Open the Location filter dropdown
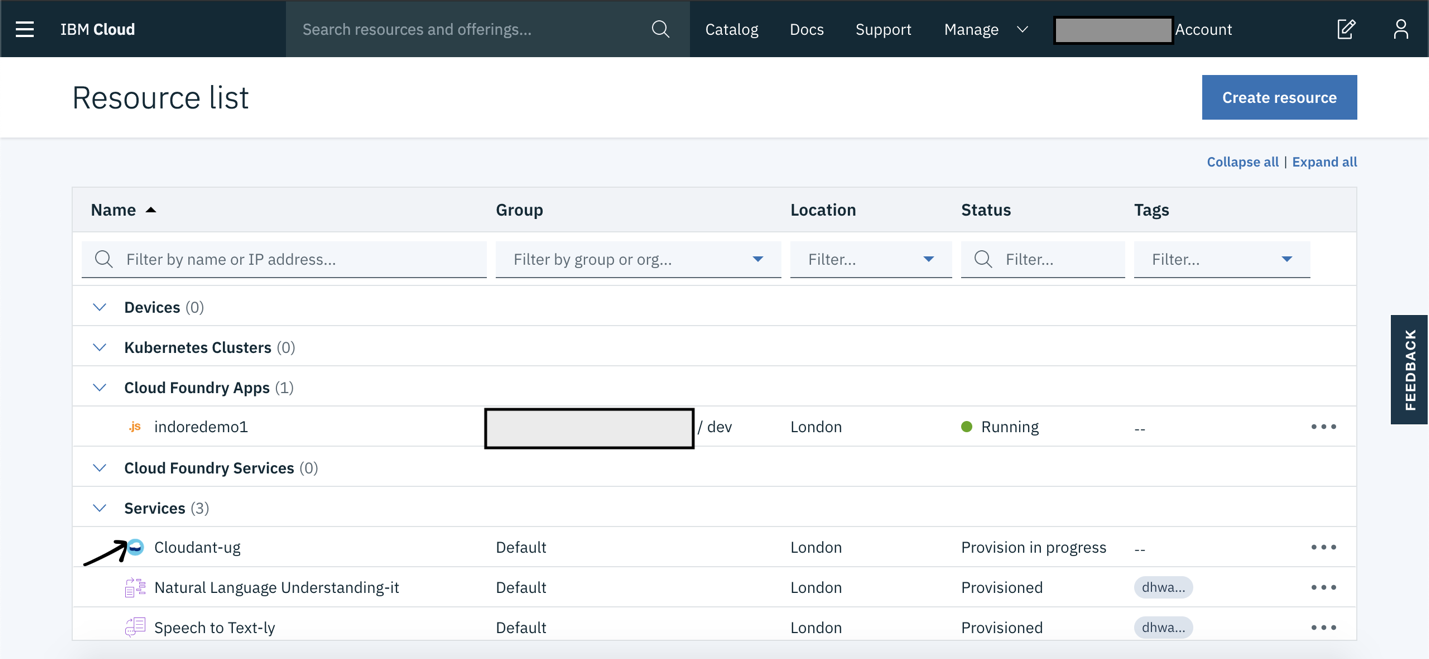 tap(870, 259)
